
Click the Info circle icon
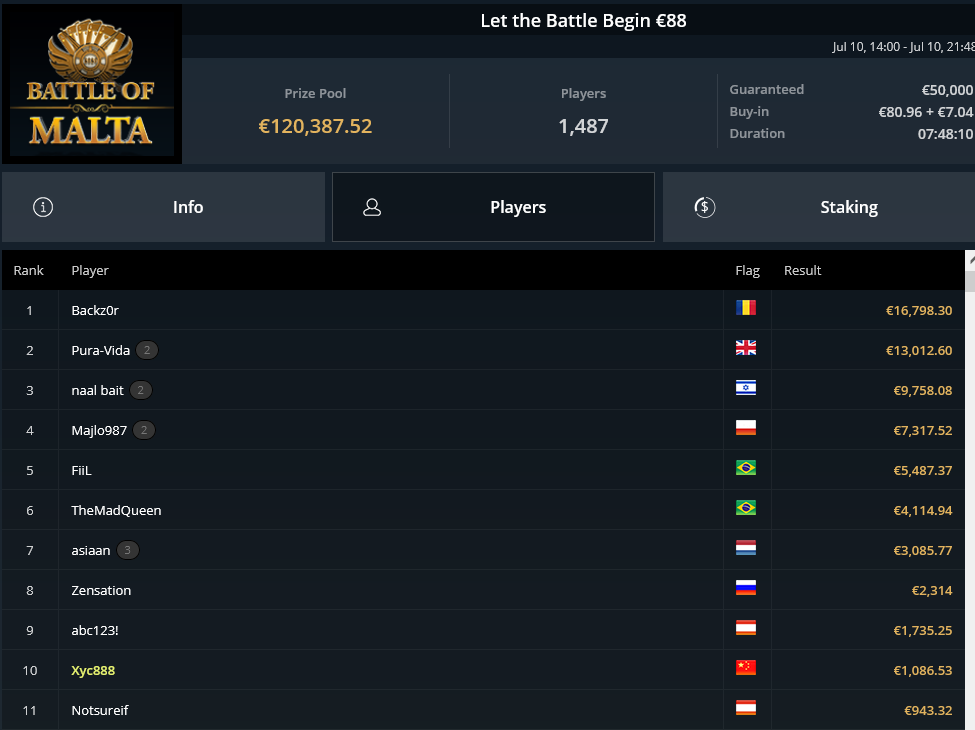[43, 207]
